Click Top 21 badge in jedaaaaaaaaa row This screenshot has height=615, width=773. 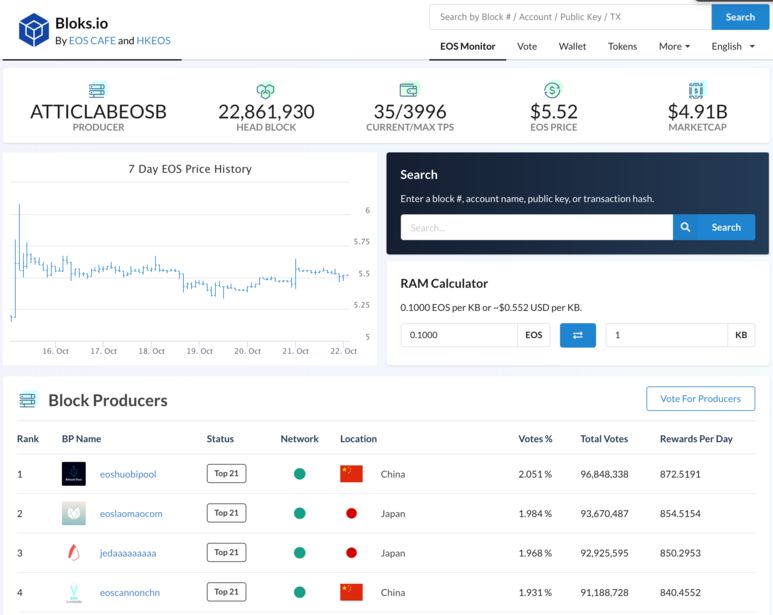pyautogui.click(x=226, y=552)
